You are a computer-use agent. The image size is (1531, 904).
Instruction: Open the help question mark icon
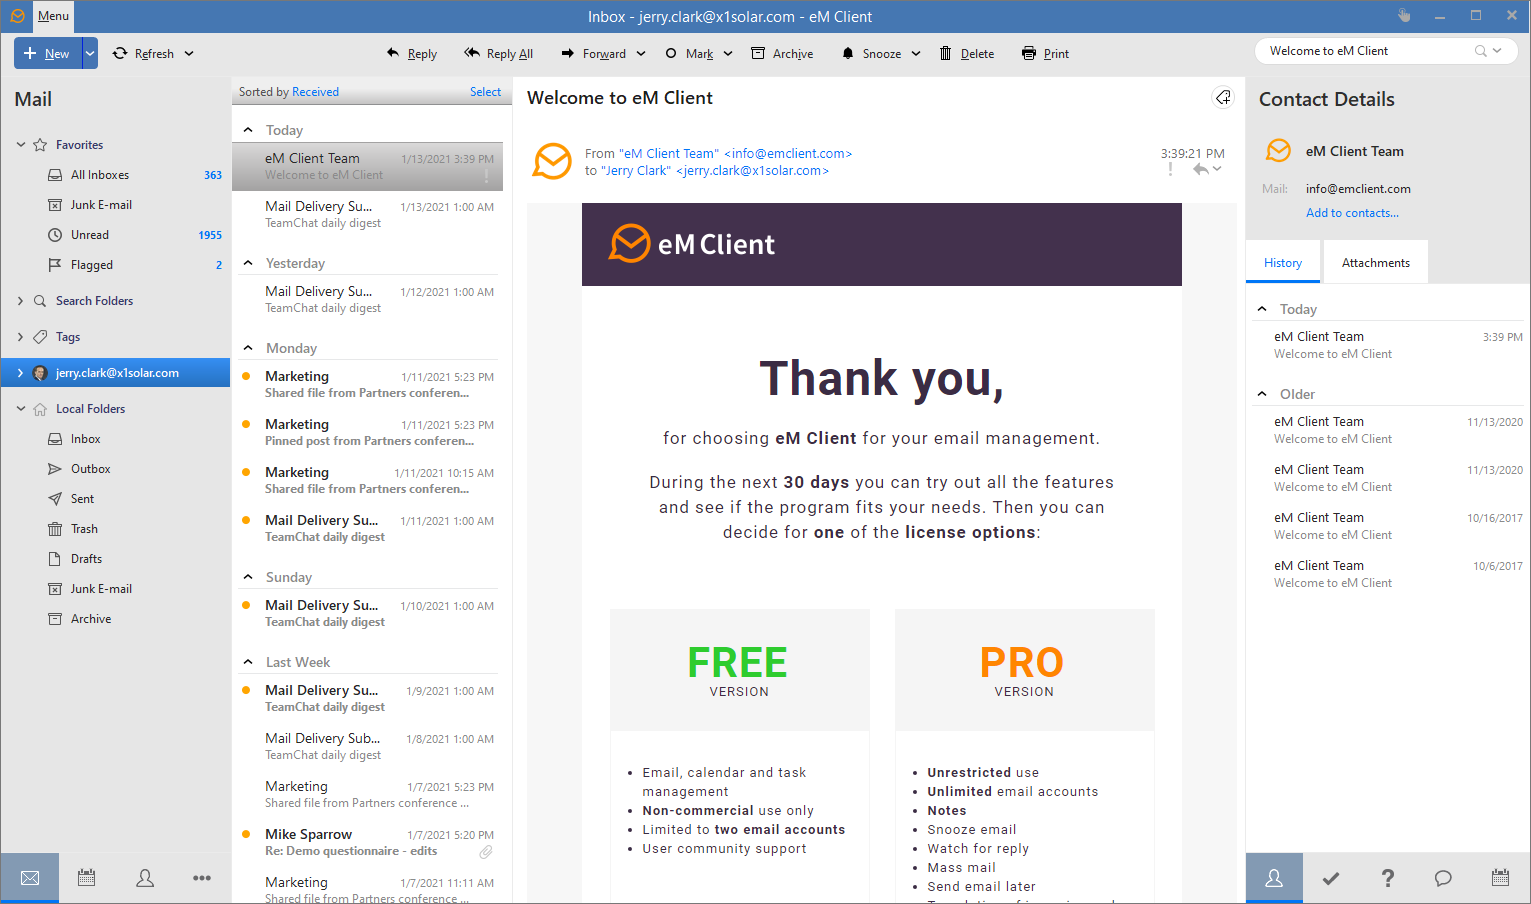[1387, 878]
